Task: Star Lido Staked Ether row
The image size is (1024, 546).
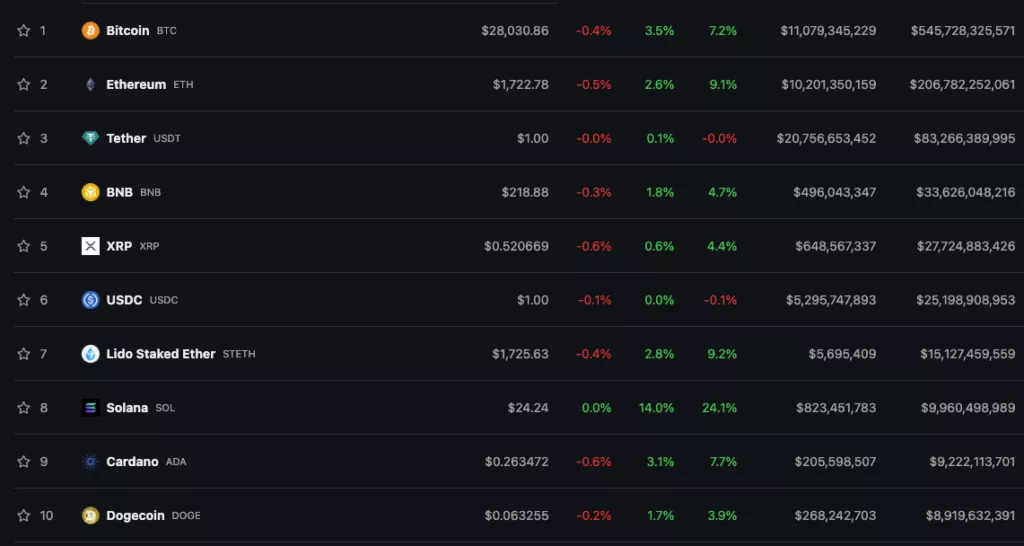Action: (24, 354)
